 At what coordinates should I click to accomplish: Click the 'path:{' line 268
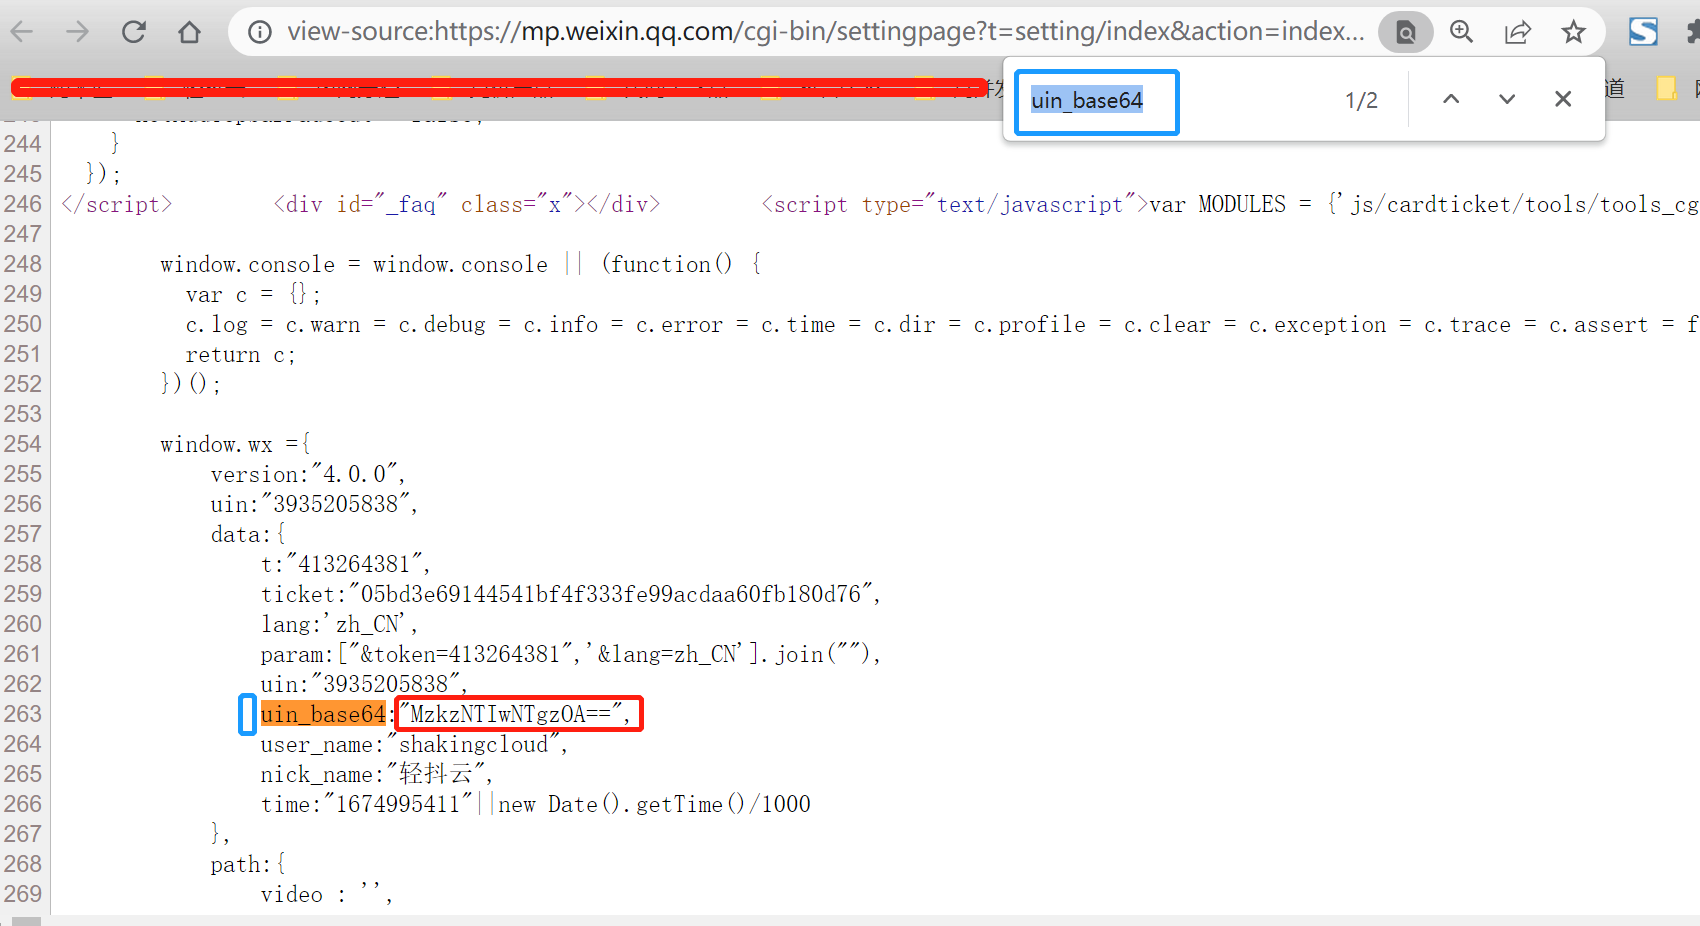[248, 864]
